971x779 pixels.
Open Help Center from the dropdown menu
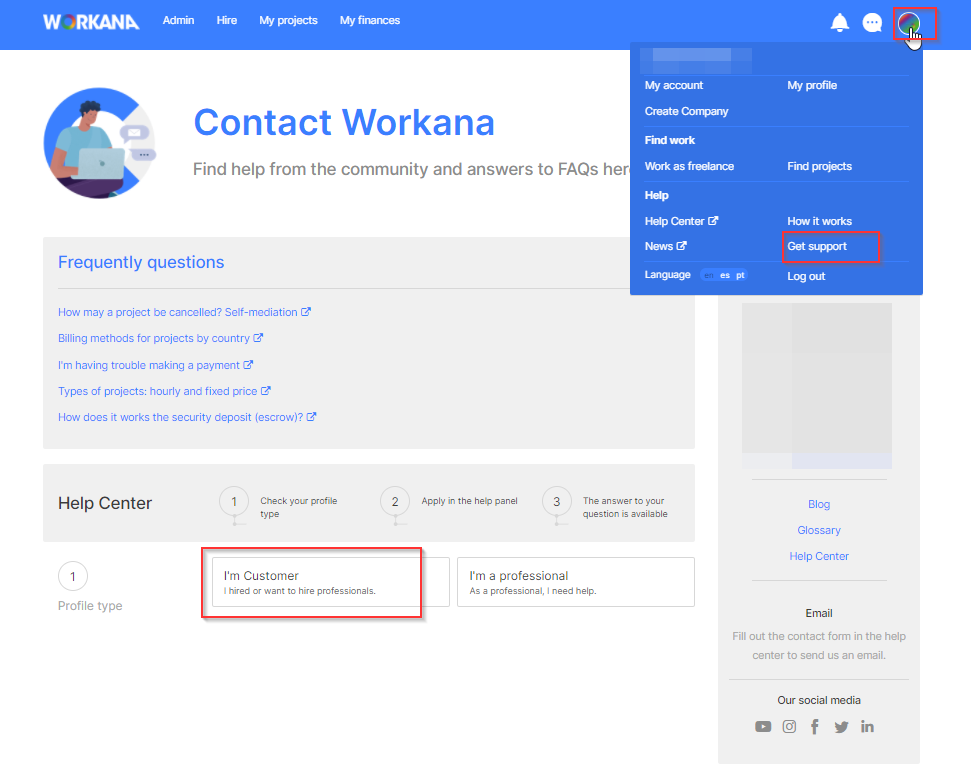point(681,221)
